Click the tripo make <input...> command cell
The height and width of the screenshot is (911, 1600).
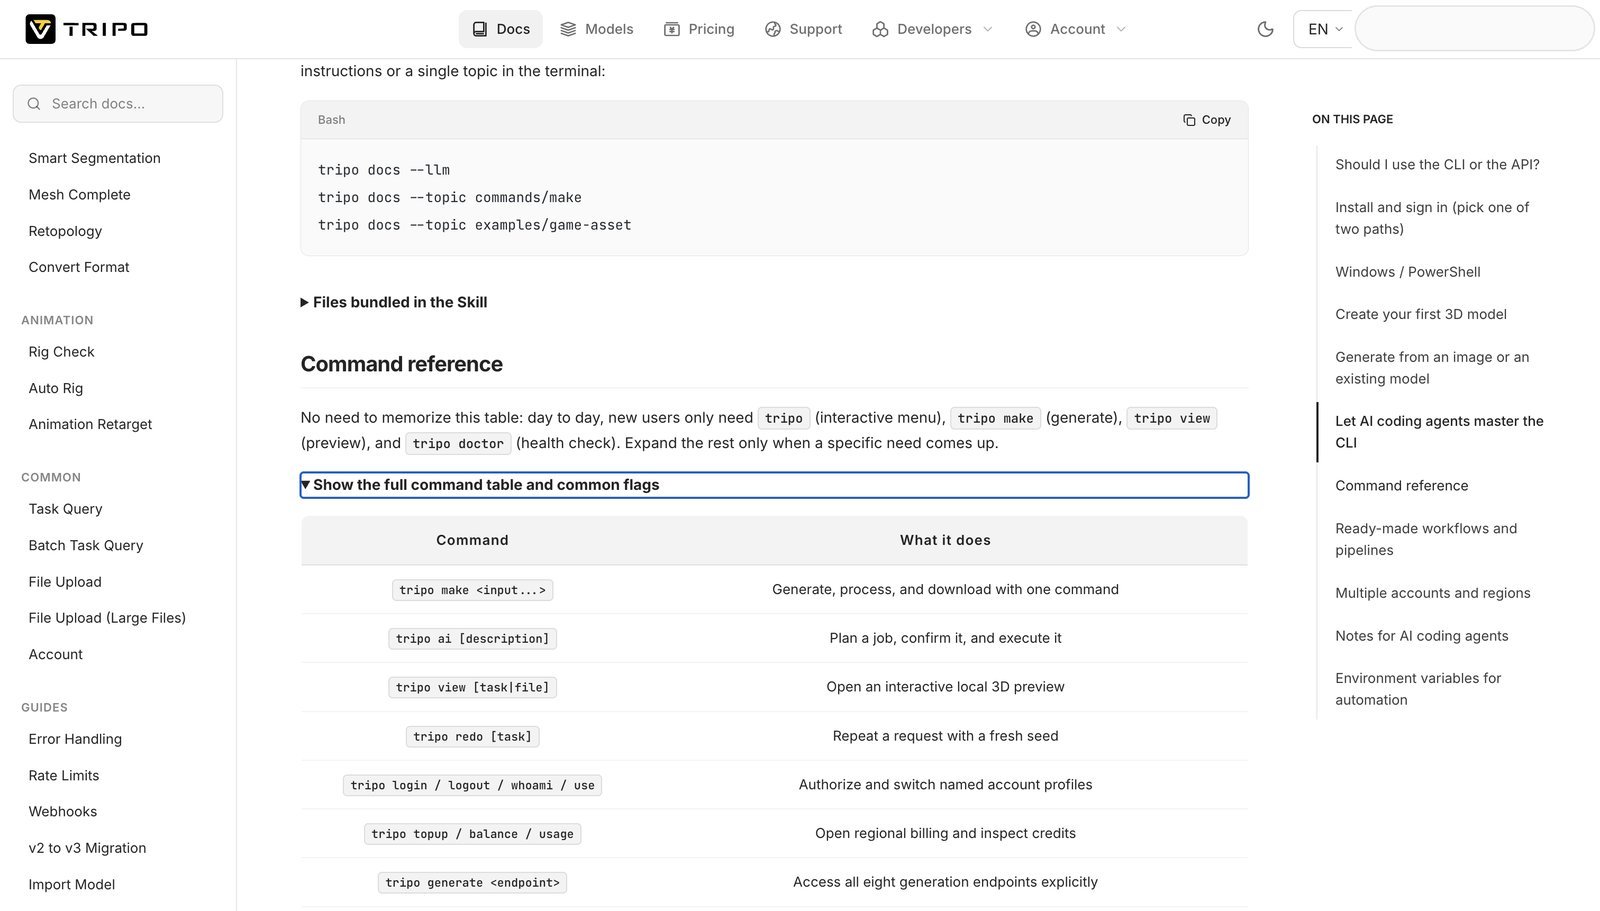coord(472,590)
